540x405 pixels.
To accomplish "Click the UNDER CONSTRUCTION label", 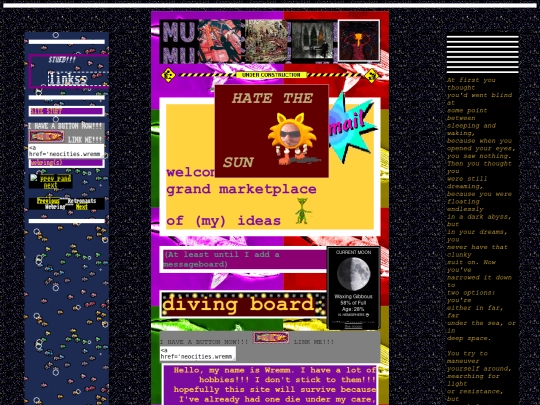I will [x=271, y=75].
